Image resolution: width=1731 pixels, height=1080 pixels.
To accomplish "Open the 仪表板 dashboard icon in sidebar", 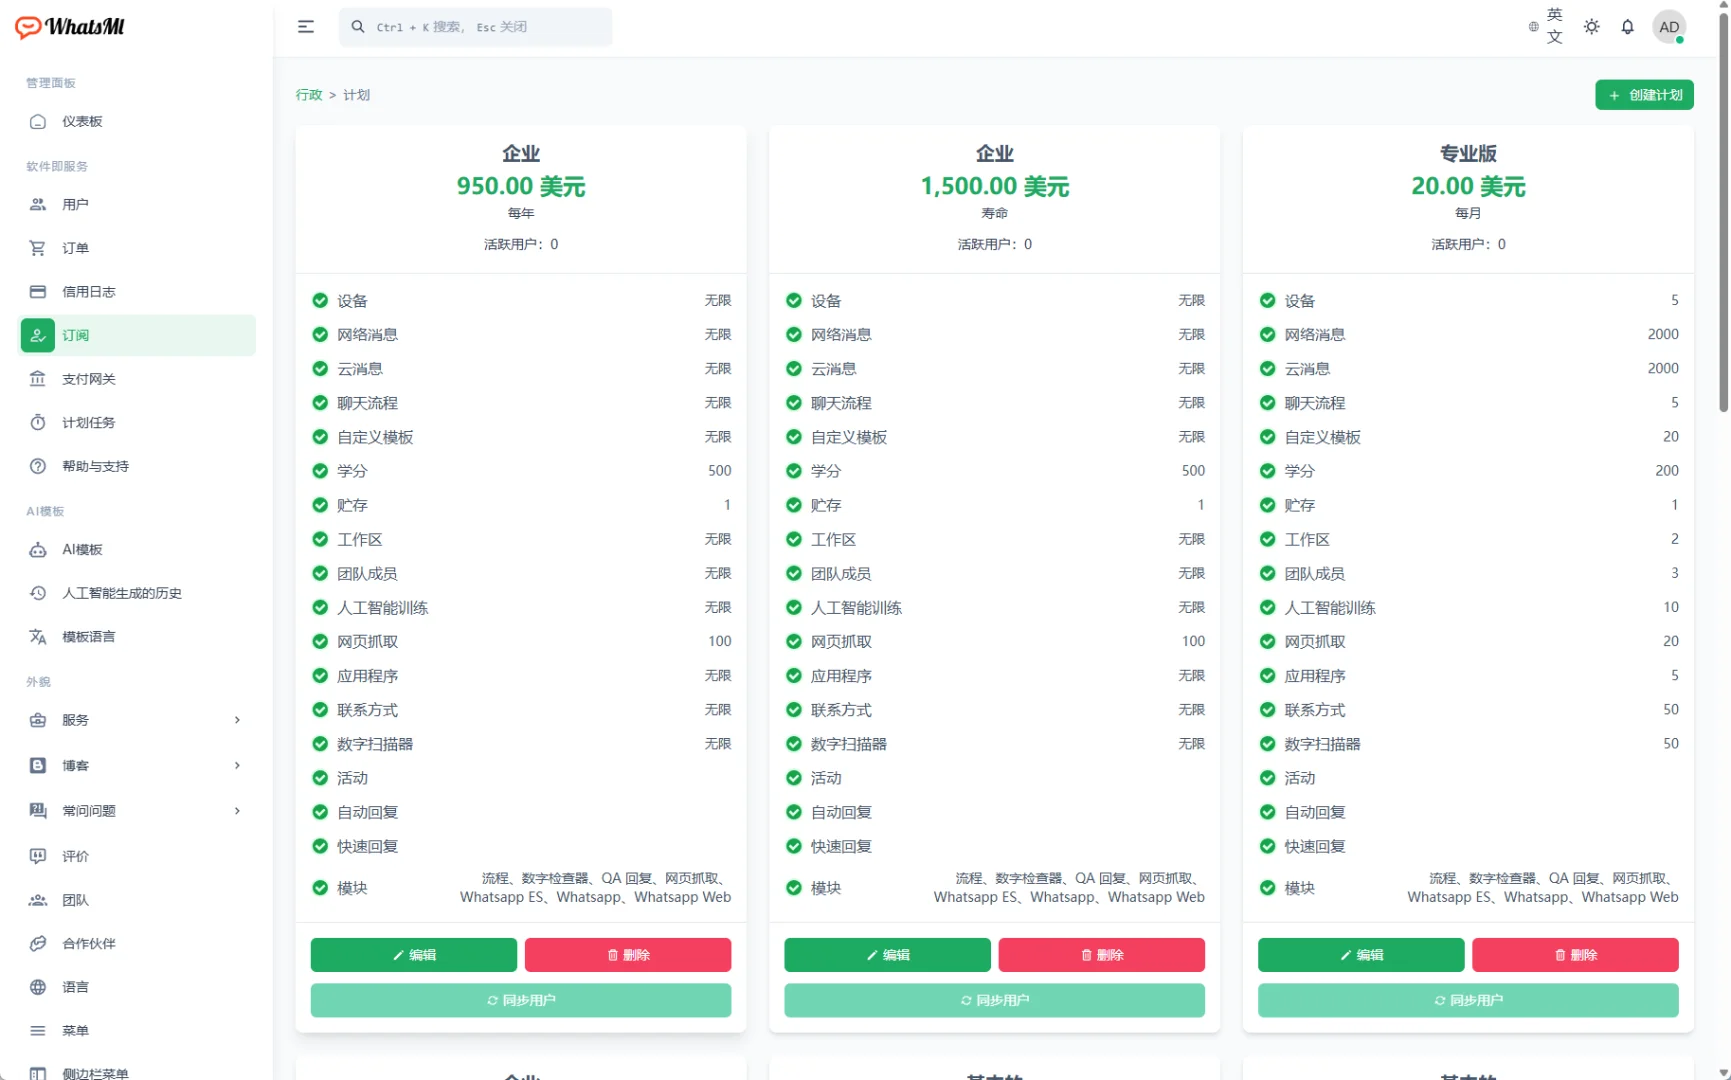I will click(38, 122).
